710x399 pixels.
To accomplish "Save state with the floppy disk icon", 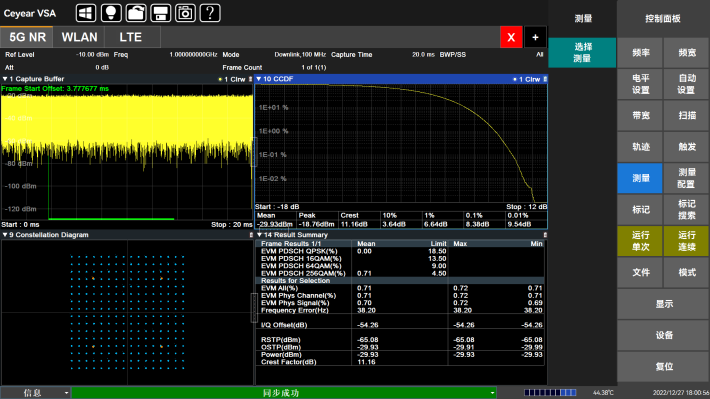I will coord(160,13).
